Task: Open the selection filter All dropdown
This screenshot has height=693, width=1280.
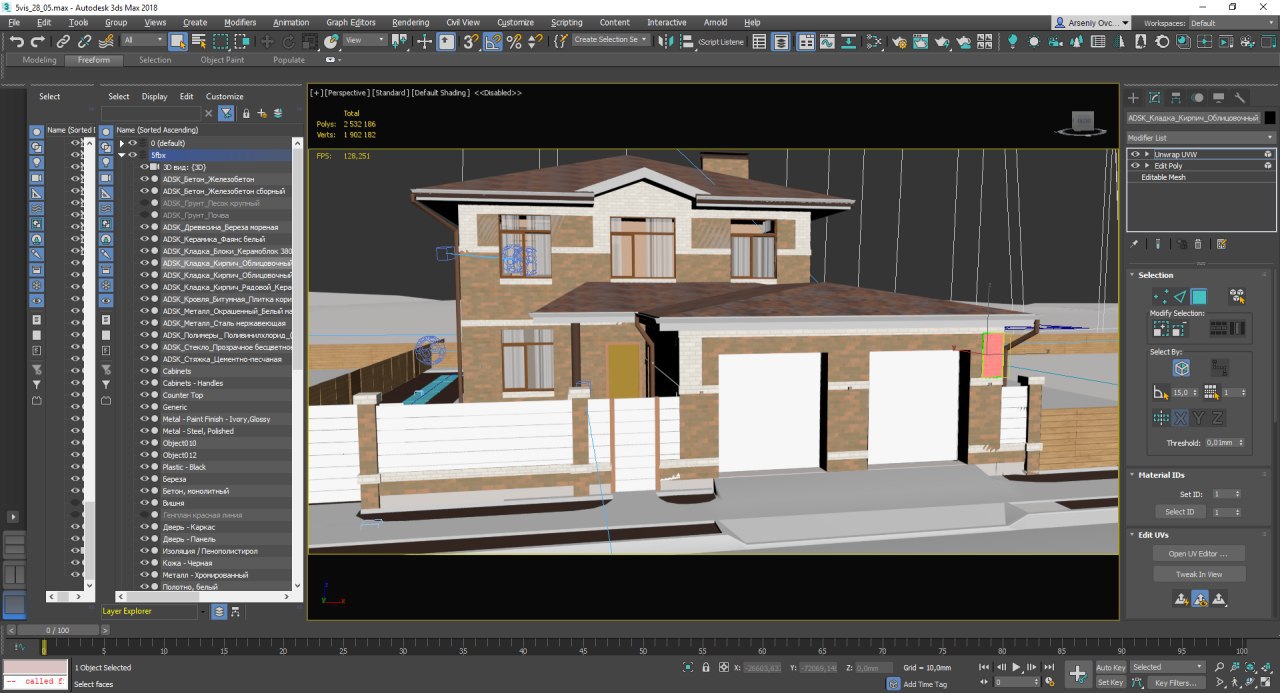Action: [x=143, y=40]
